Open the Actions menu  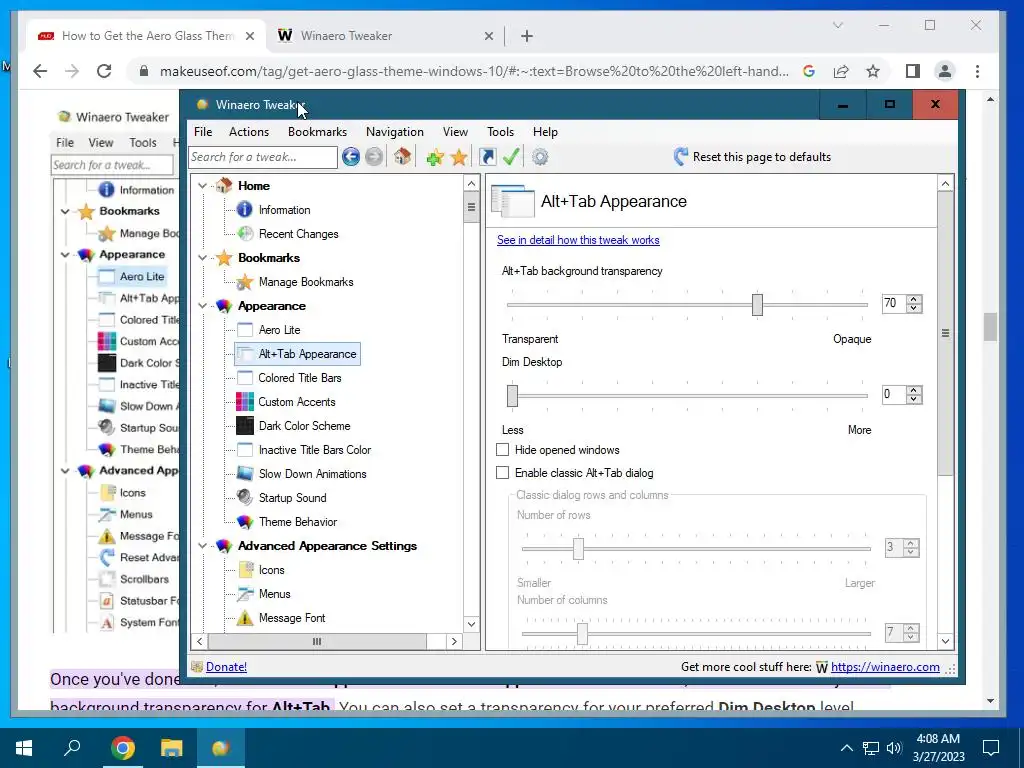249,132
